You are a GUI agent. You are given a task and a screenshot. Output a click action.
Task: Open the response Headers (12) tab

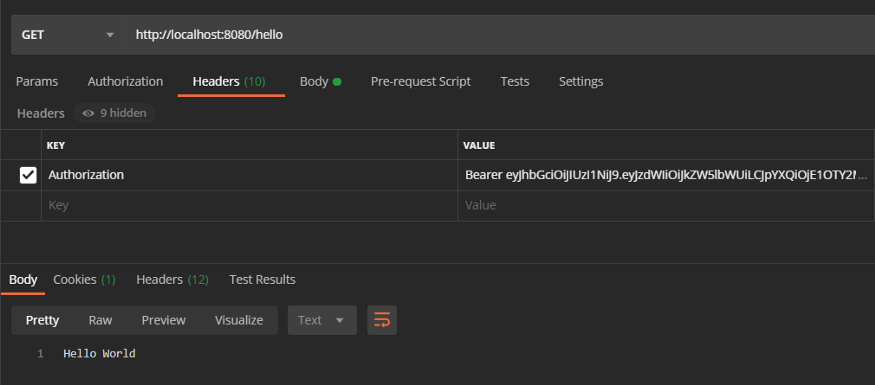point(172,280)
